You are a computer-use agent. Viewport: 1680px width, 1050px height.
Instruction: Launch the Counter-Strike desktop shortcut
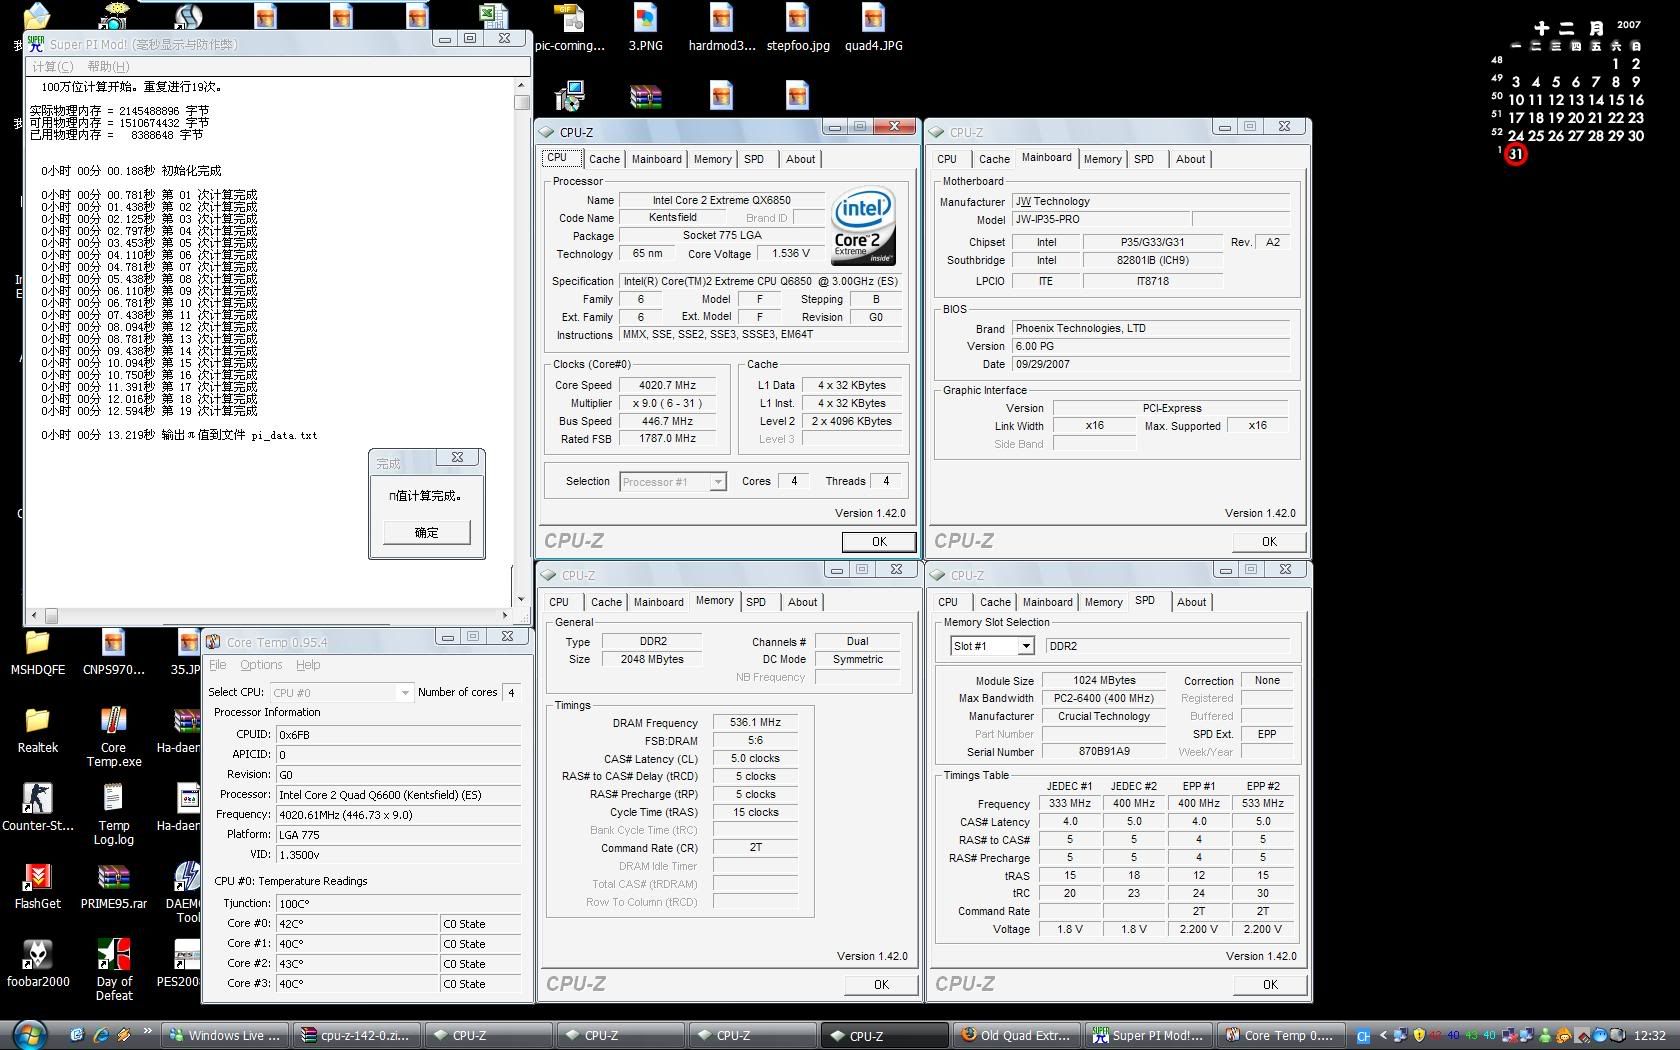[x=37, y=808]
